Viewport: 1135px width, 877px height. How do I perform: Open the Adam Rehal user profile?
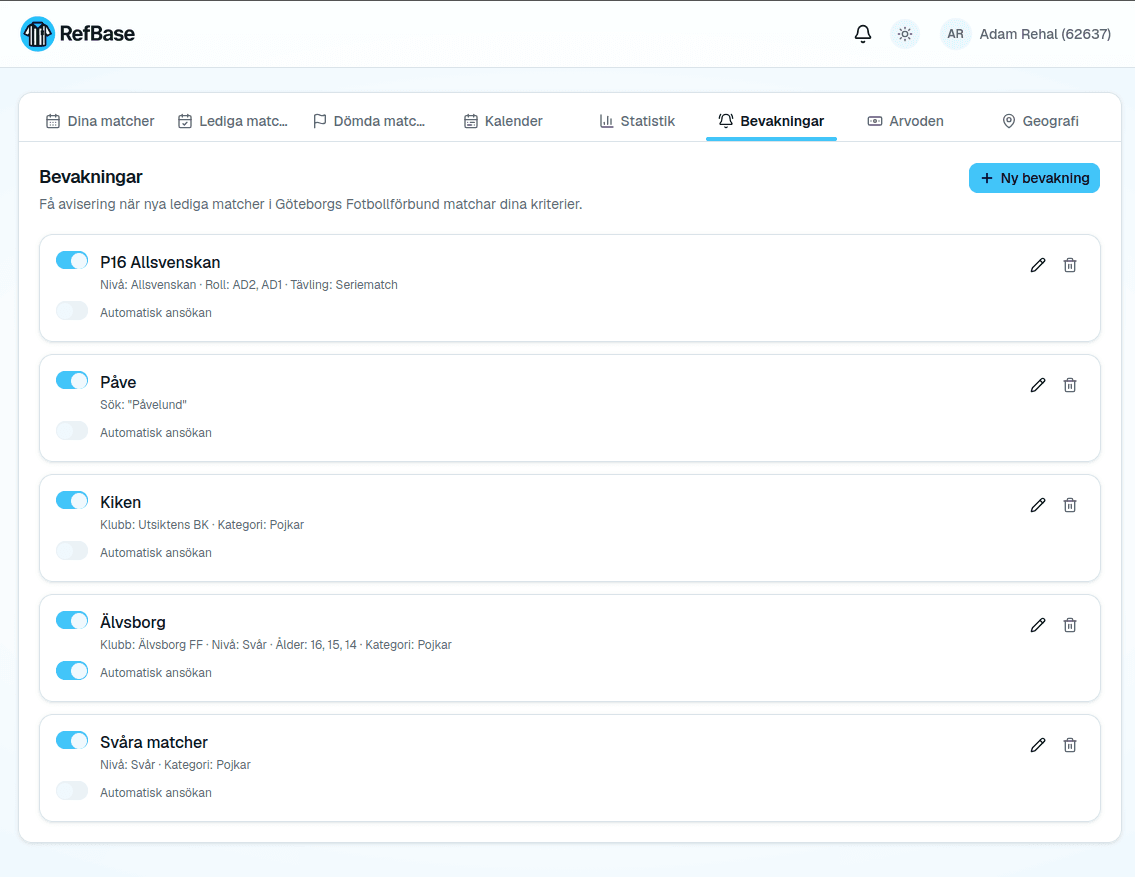tap(1026, 34)
